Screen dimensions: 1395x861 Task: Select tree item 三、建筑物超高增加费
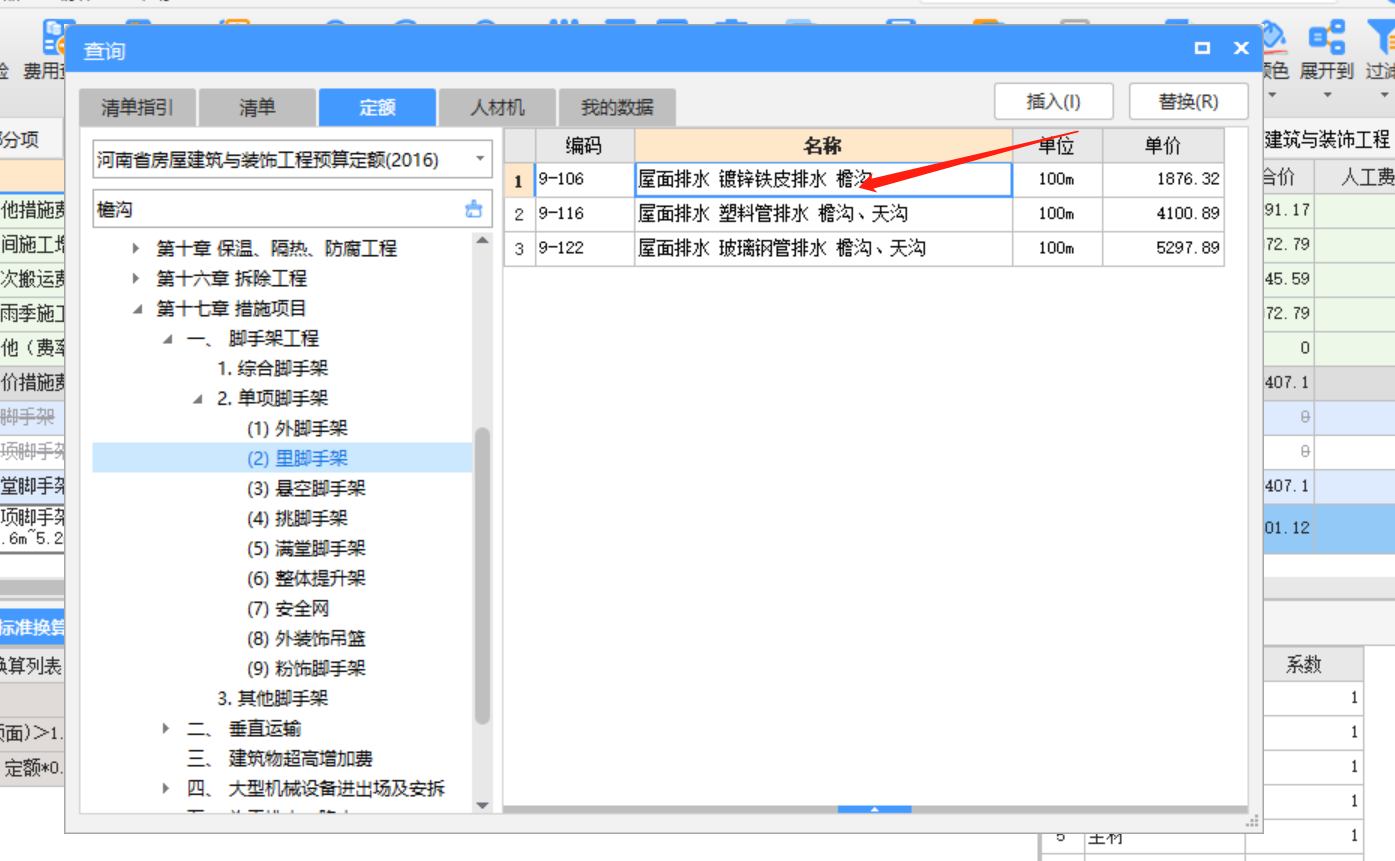(x=280, y=759)
